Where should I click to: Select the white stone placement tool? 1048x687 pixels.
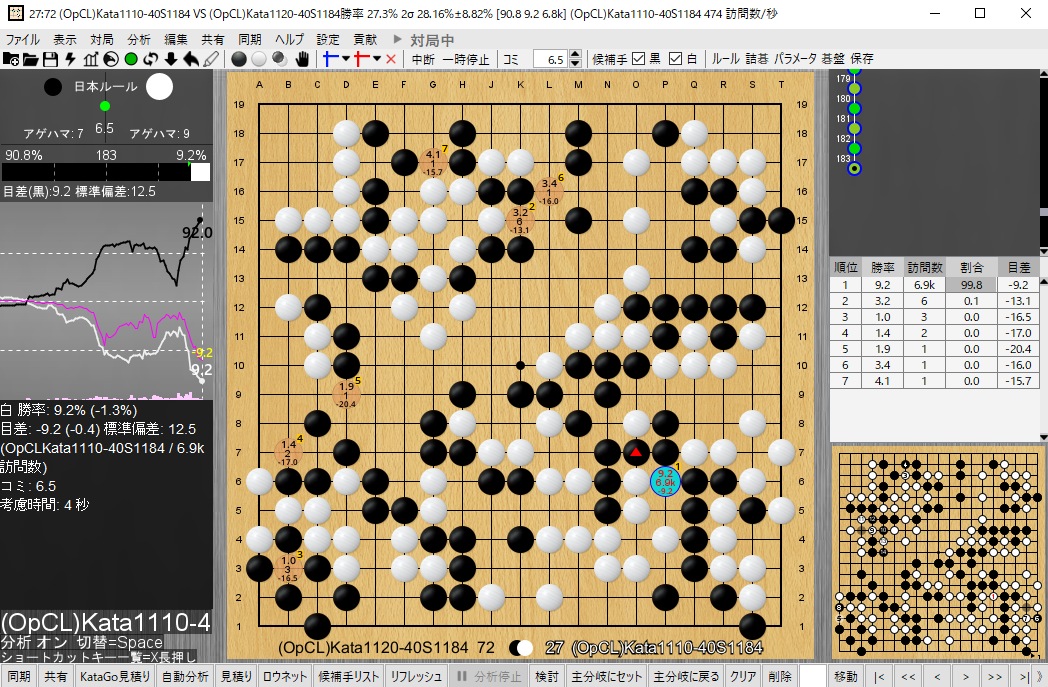pyautogui.click(x=259, y=59)
